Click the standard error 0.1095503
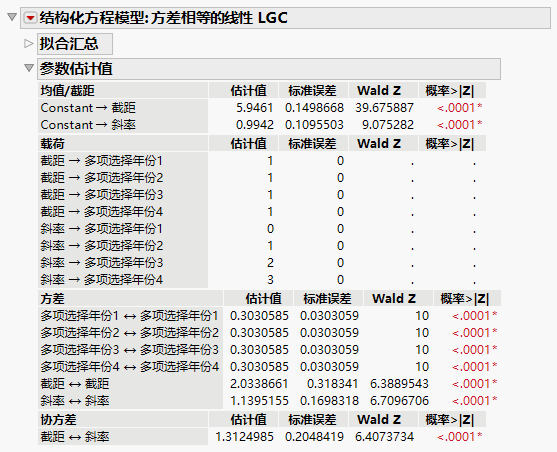Image resolution: width=557 pixels, height=452 pixels. 314,125
